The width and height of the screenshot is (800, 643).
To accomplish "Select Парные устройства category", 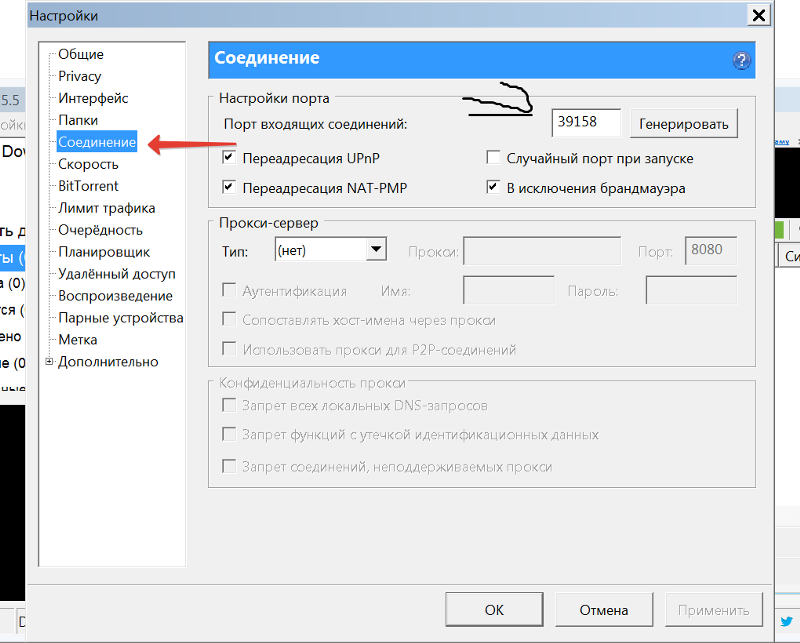I will [120, 318].
